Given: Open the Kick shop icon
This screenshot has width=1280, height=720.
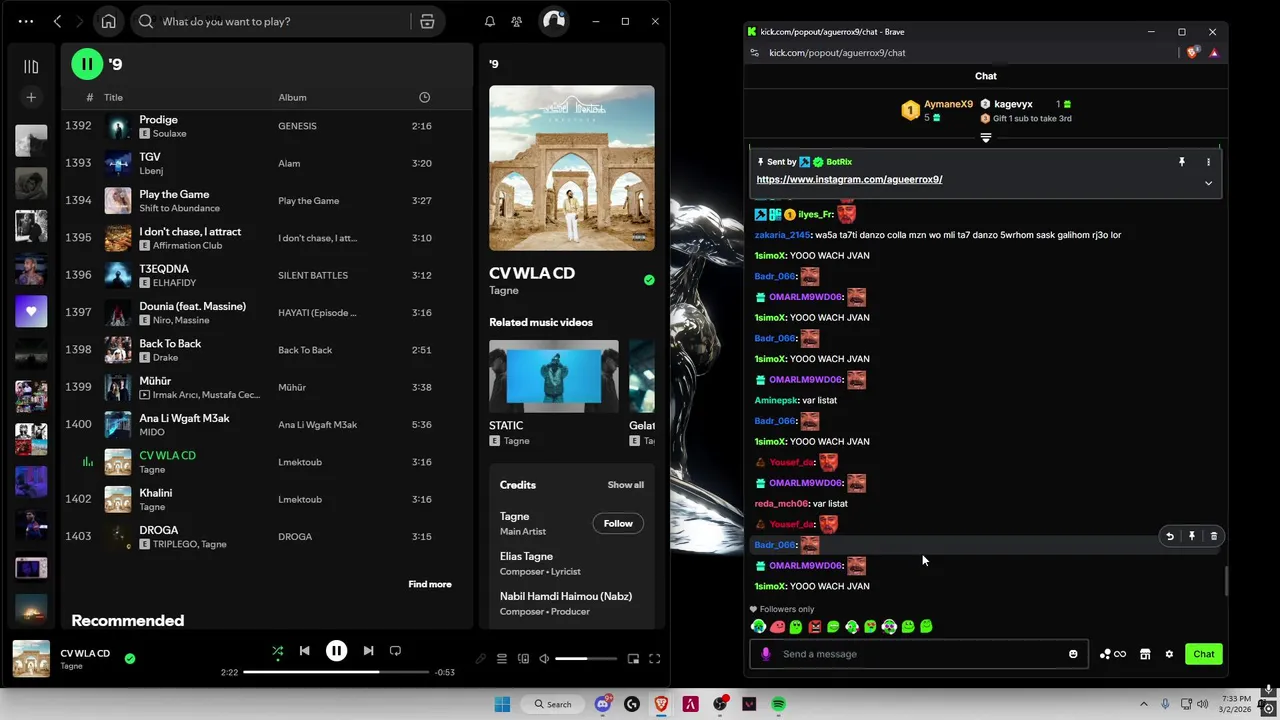Looking at the screenshot, I should tap(1145, 654).
